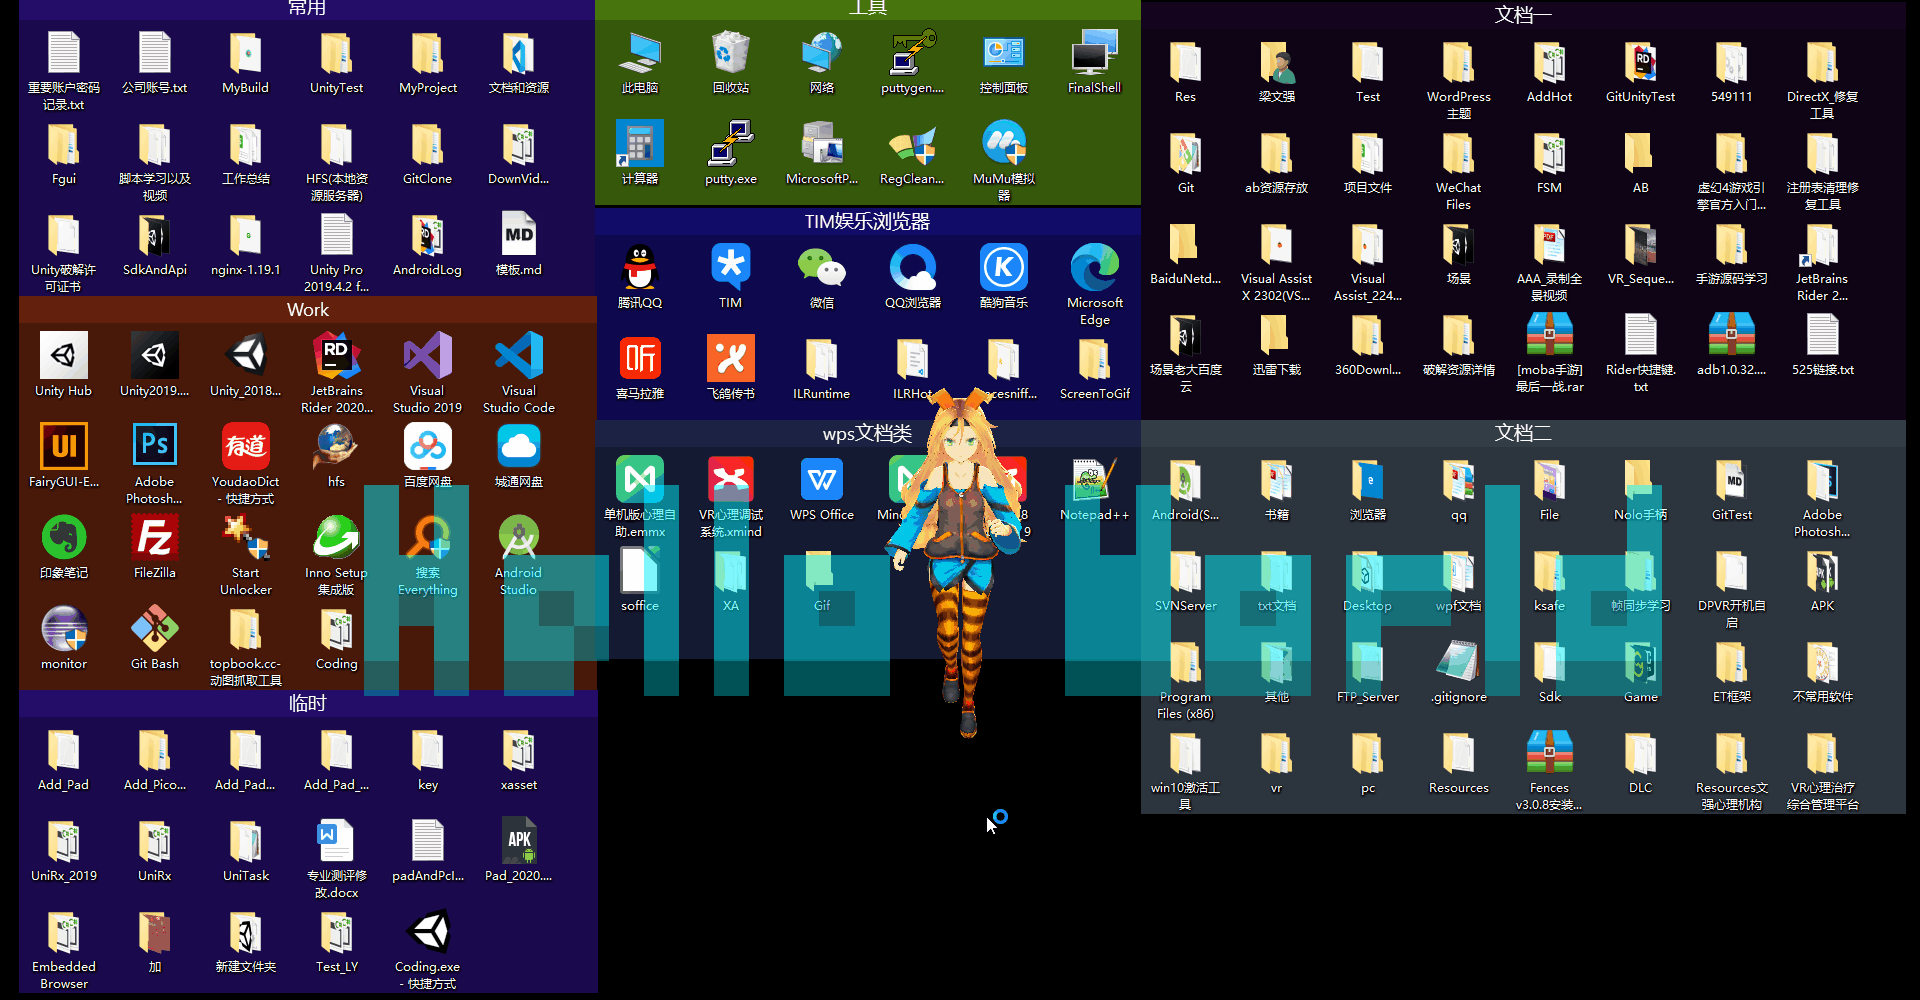This screenshot has height=1000, width=1920.
Task: Open the Unity Hub icon
Action: pyautogui.click(x=64, y=365)
